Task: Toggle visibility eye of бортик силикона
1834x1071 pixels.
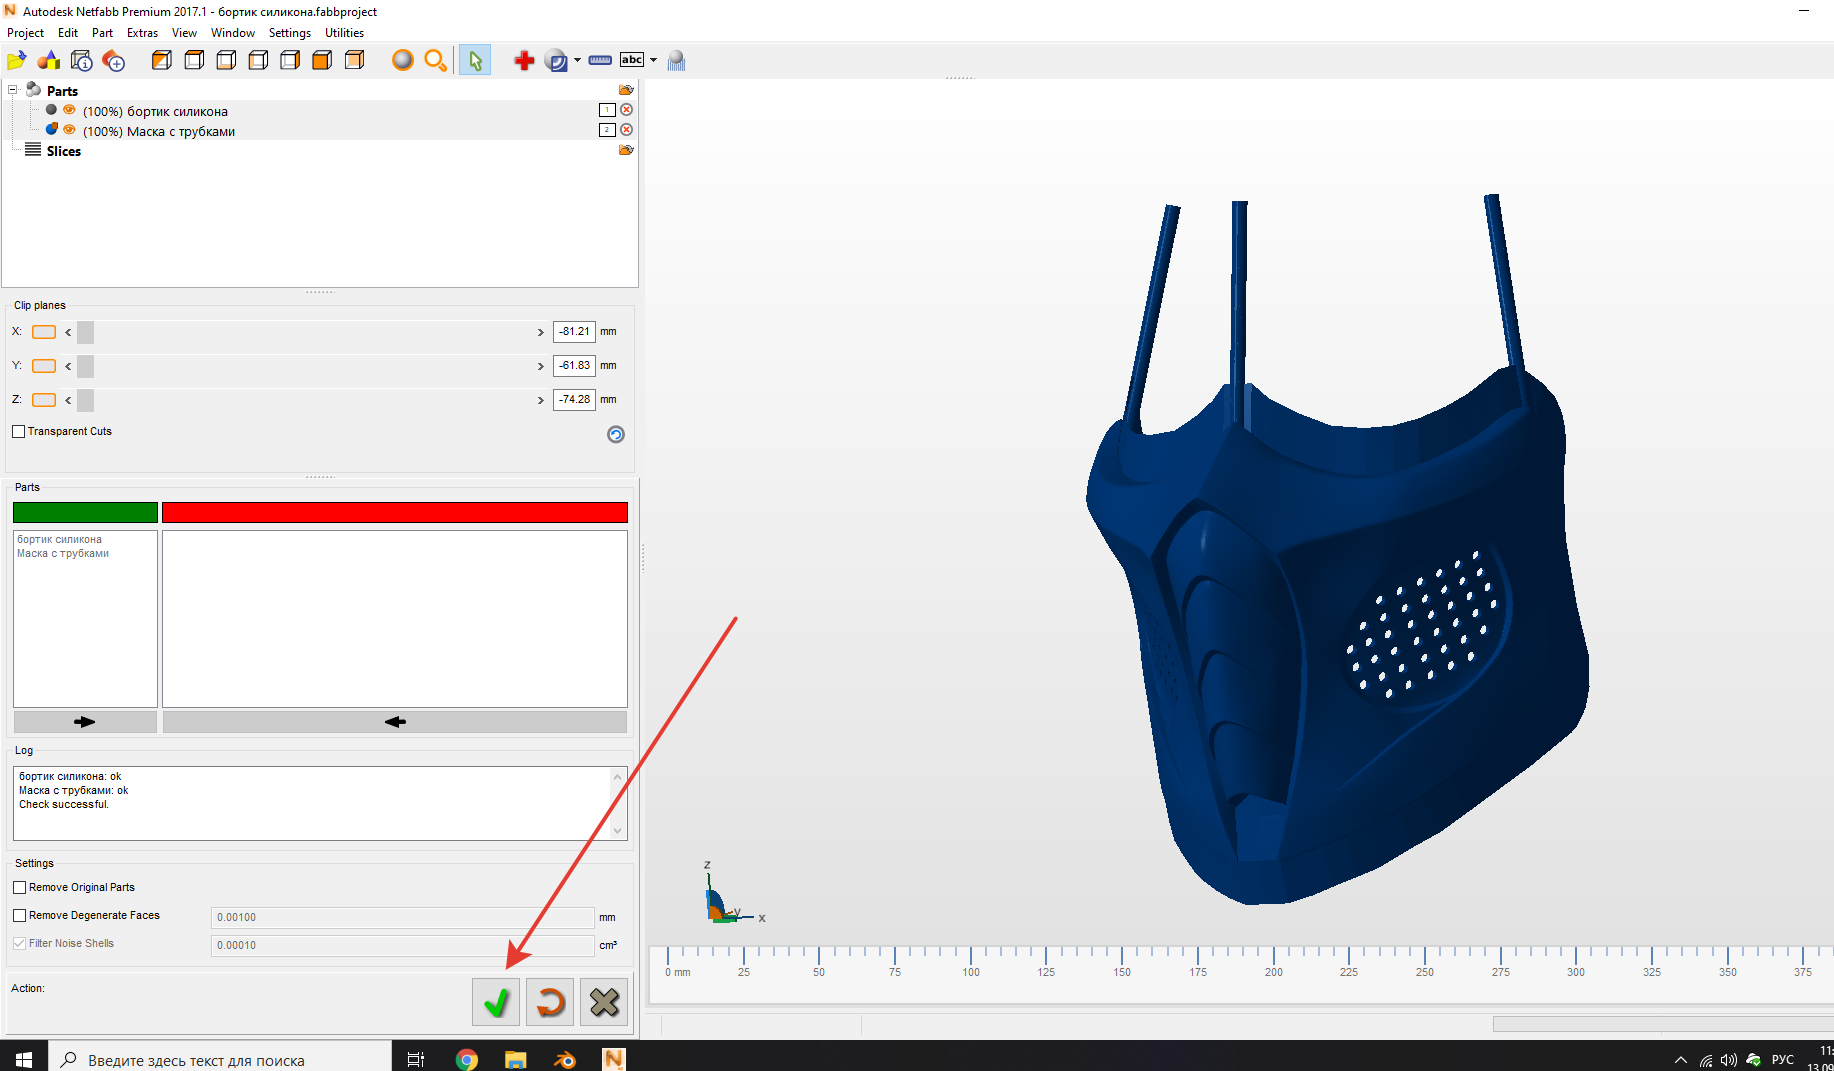Action: [x=69, y=110]
